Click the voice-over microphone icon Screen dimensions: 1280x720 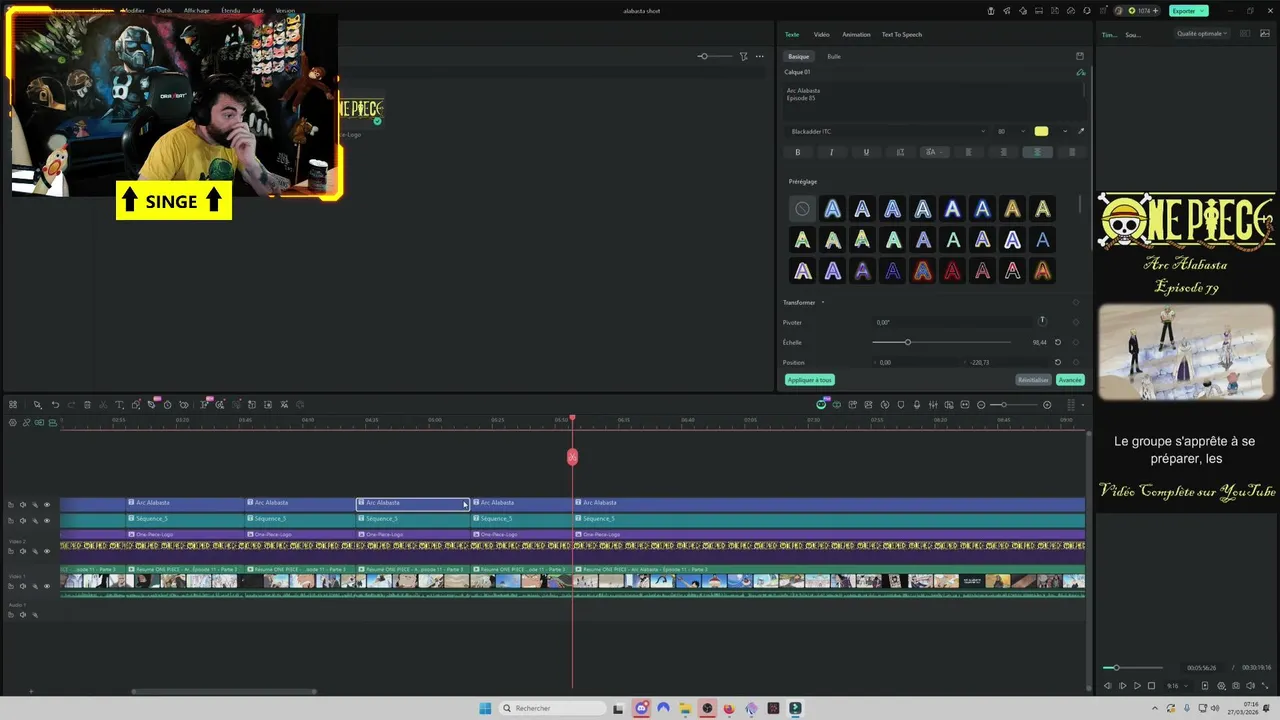[917, 405]
